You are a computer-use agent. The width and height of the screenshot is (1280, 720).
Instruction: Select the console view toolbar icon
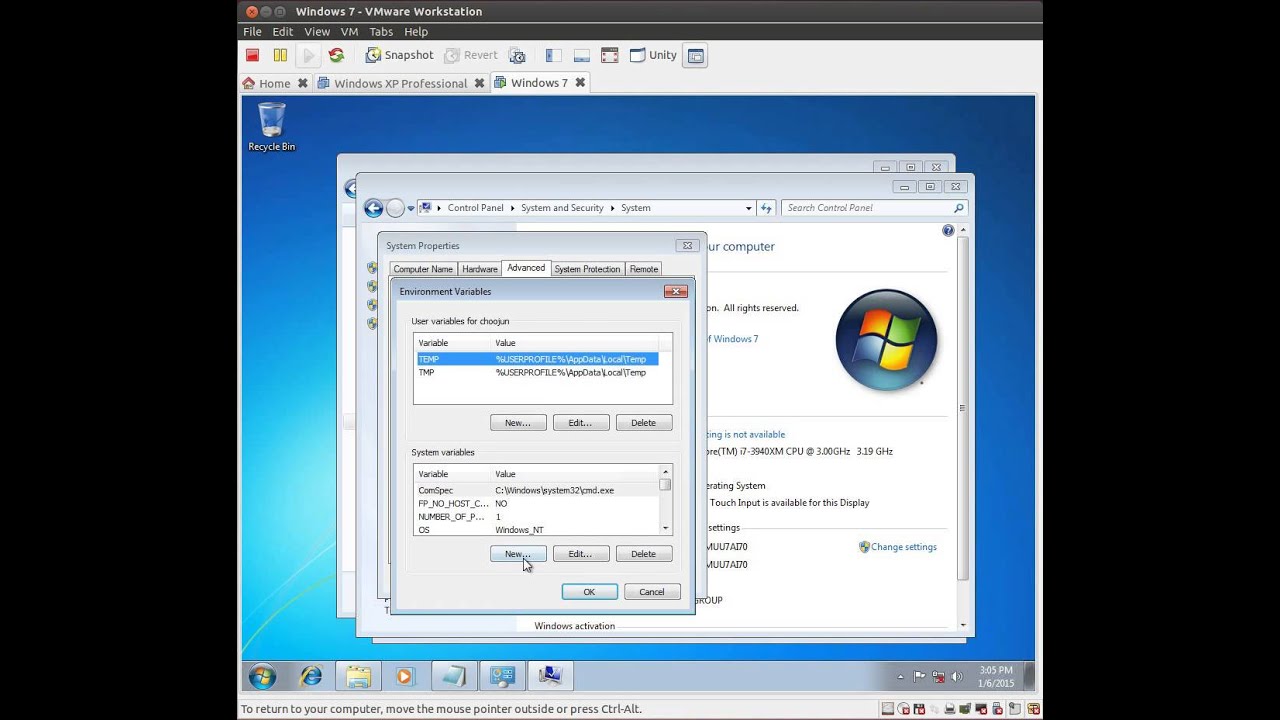(695, 56)
